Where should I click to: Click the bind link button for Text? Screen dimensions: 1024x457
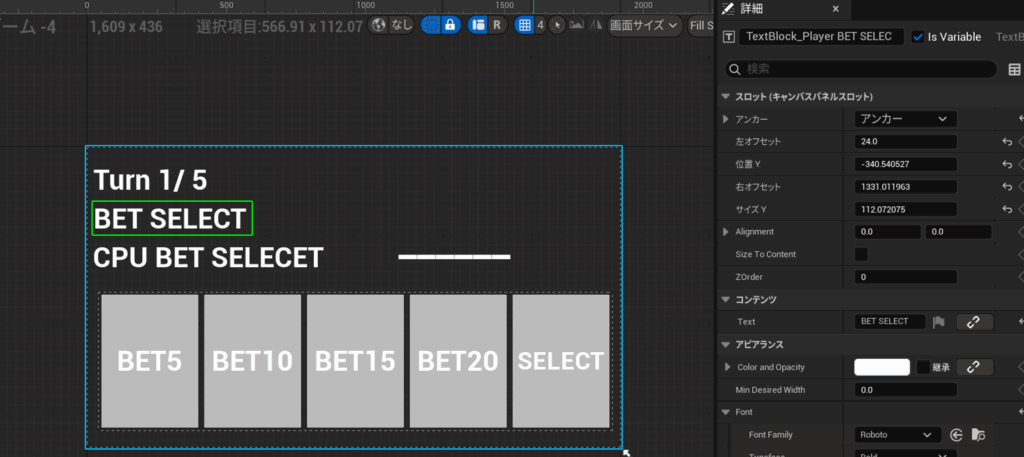pos(973,322)
